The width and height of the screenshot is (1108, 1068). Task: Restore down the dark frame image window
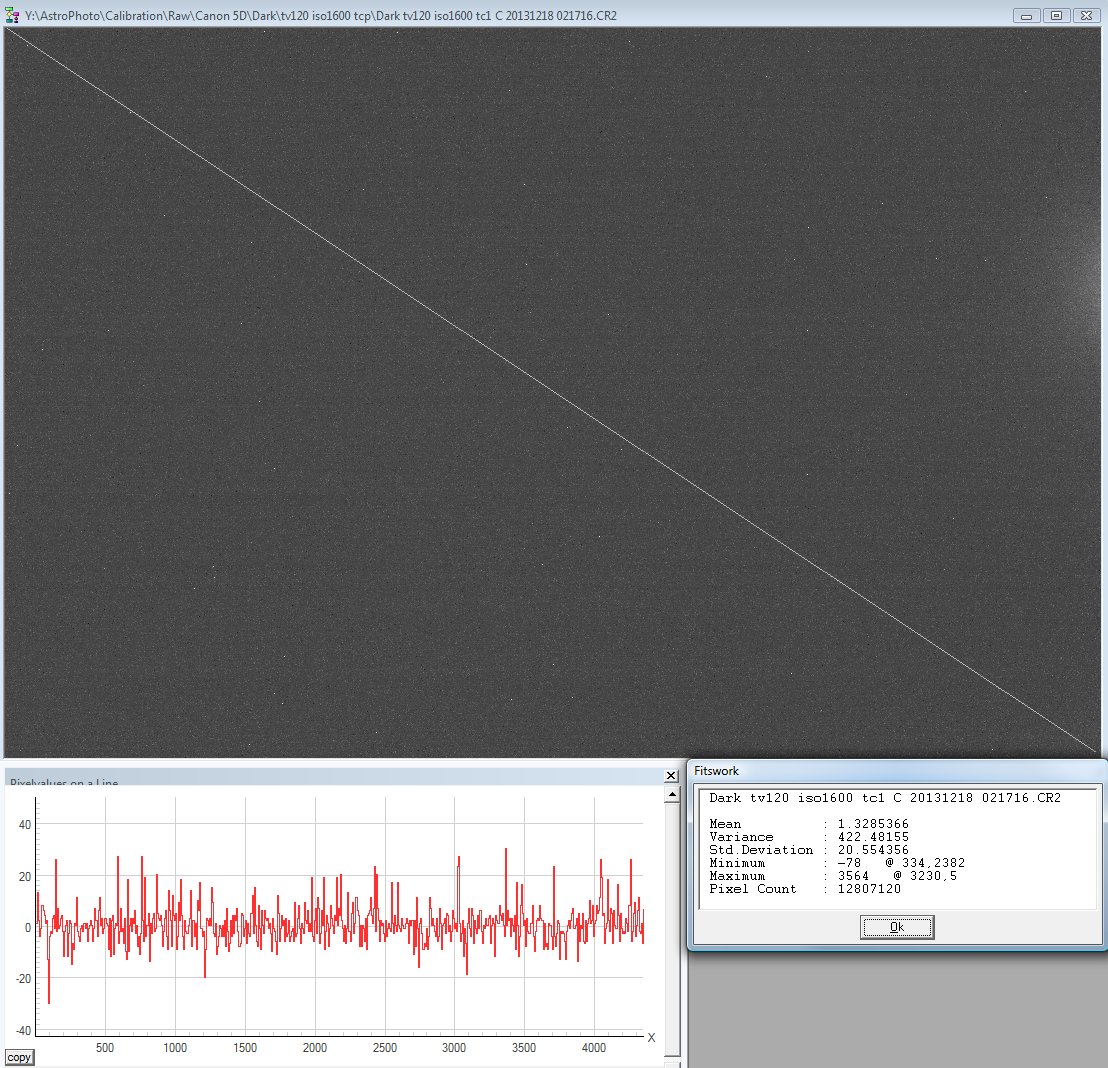(x=1056, y=16)
